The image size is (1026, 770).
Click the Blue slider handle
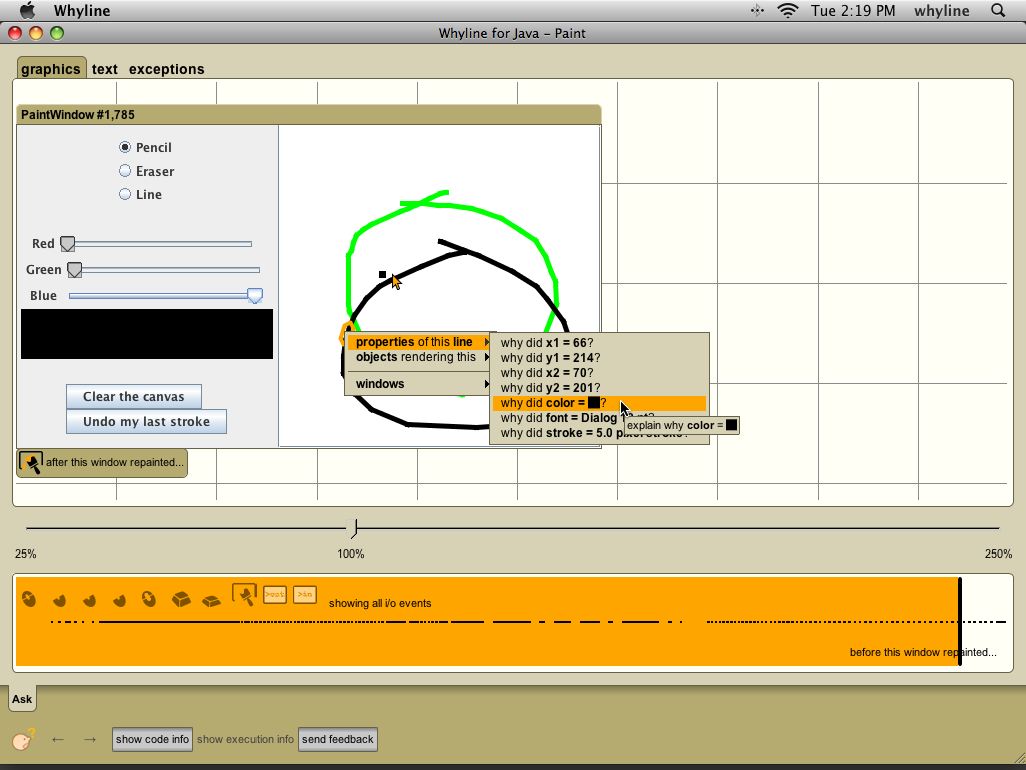255,295
